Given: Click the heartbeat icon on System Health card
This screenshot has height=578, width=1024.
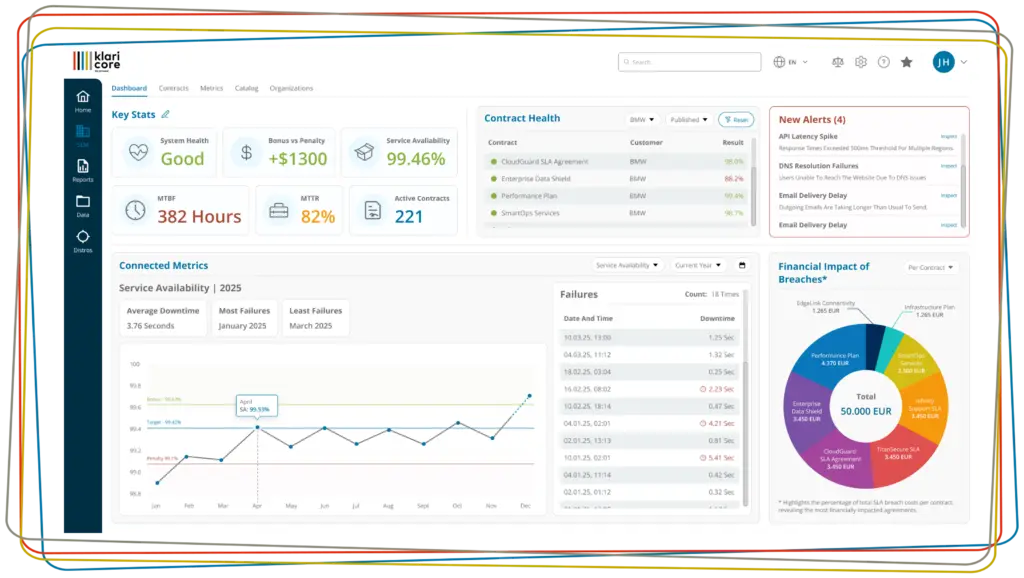Looking at the screenshot, I should pyautogui.click(x=138, y=152).
